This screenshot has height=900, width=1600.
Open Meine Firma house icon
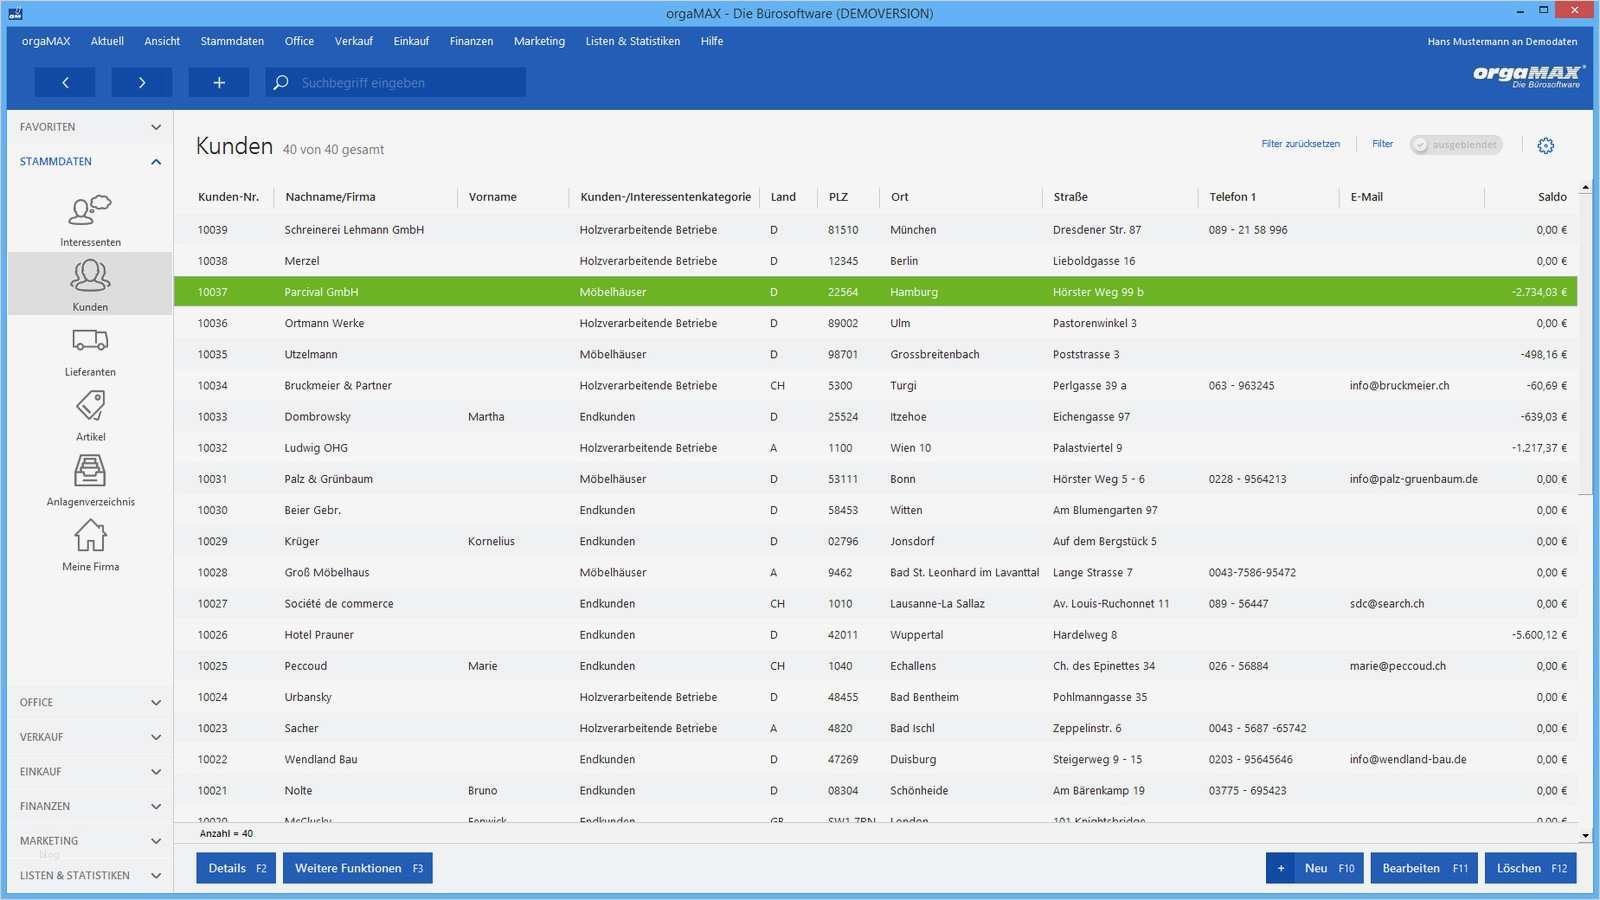point(90,536)
